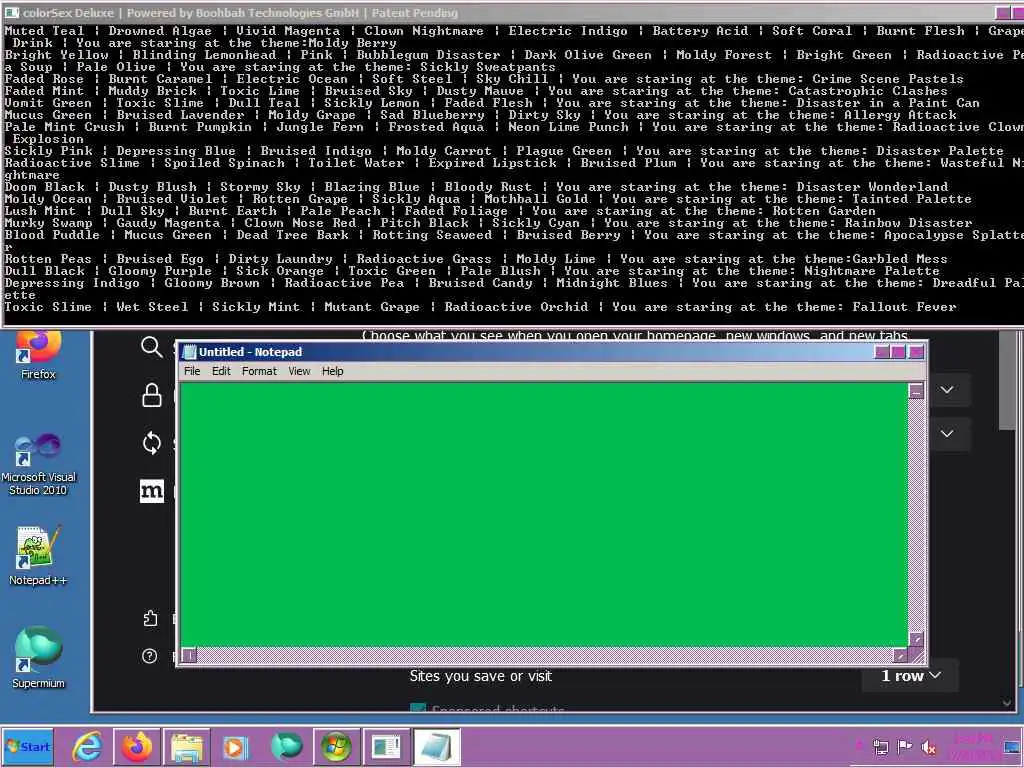1024x768 pixels.
Task: Switch to Supermium in the taskbar
Action: [x=287, y=746]
